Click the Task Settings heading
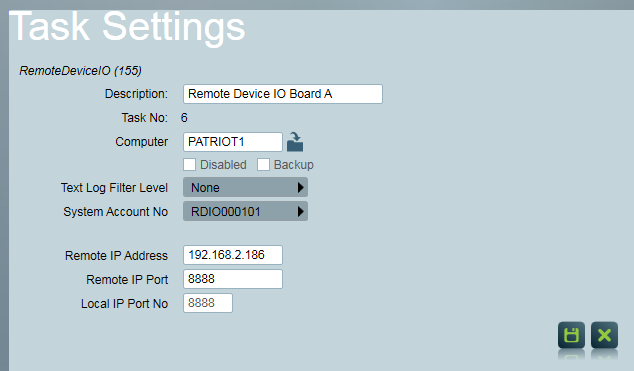 point(127,27)
